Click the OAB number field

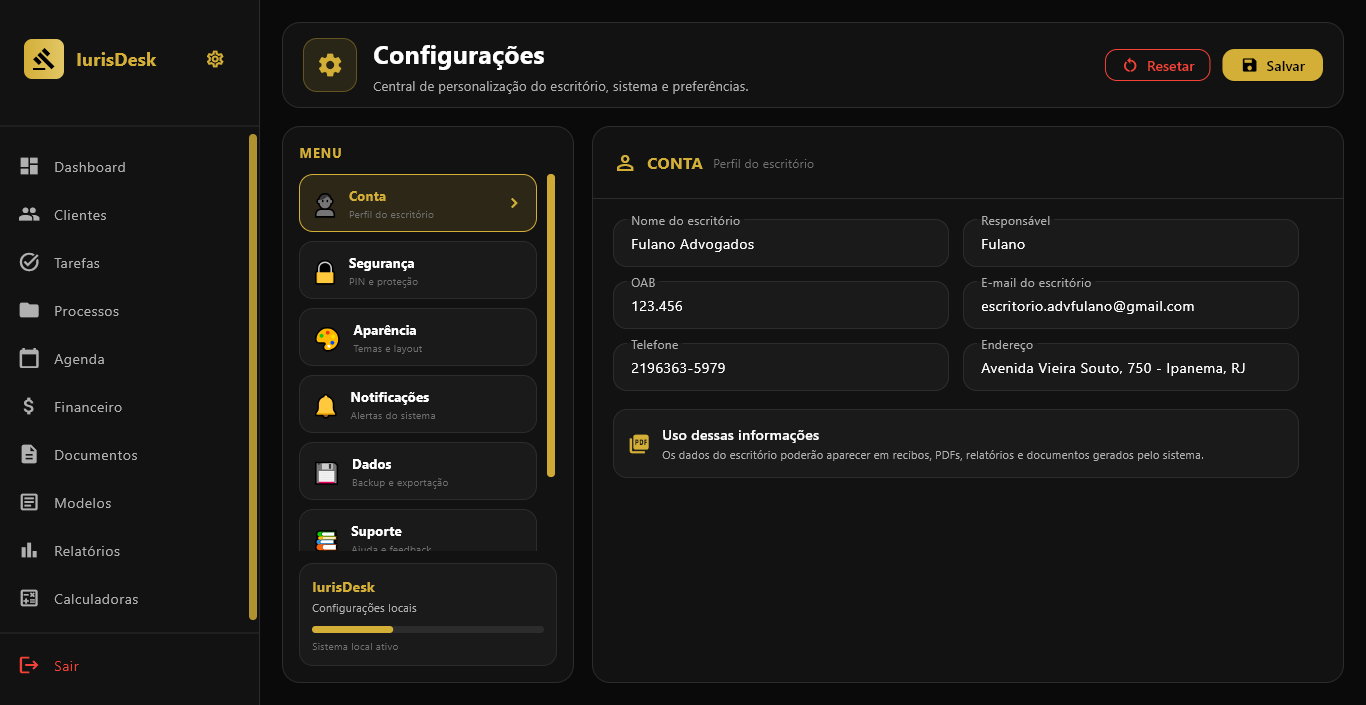coord(781,305)
